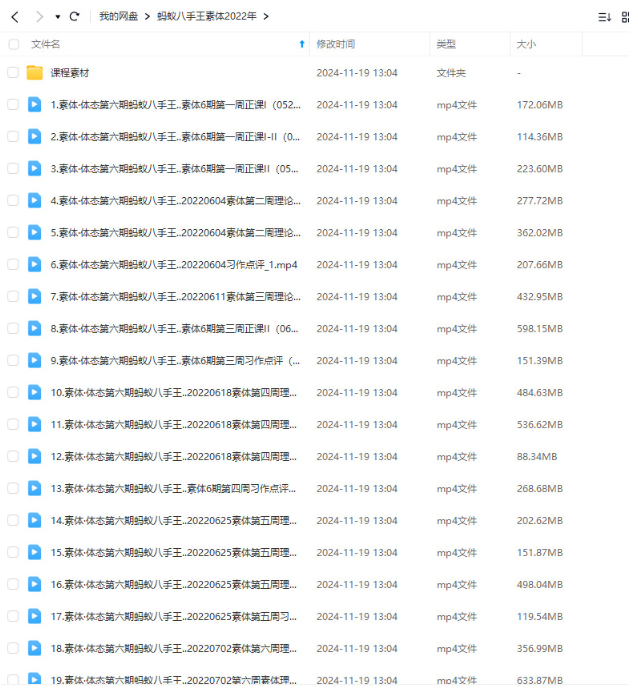Go forward with the right arrow
Viewport: 638px width, 691px height.
click(40, 17)
